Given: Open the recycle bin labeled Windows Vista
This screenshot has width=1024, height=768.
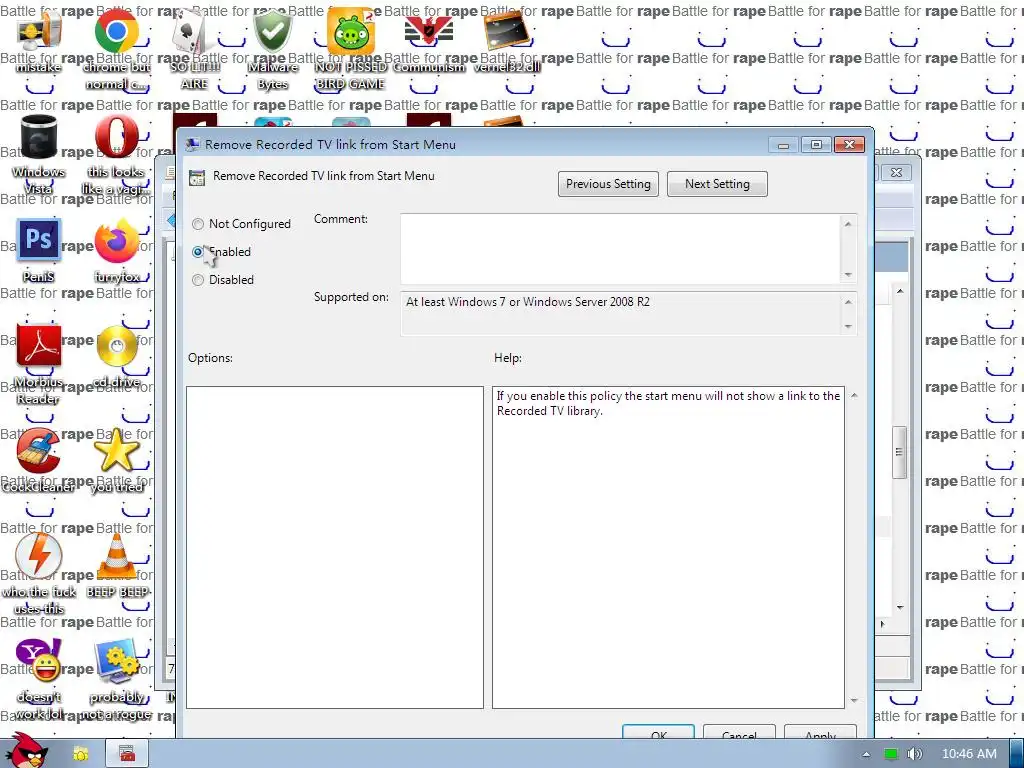Looking at the screenshot, I should tap(39, 137).
